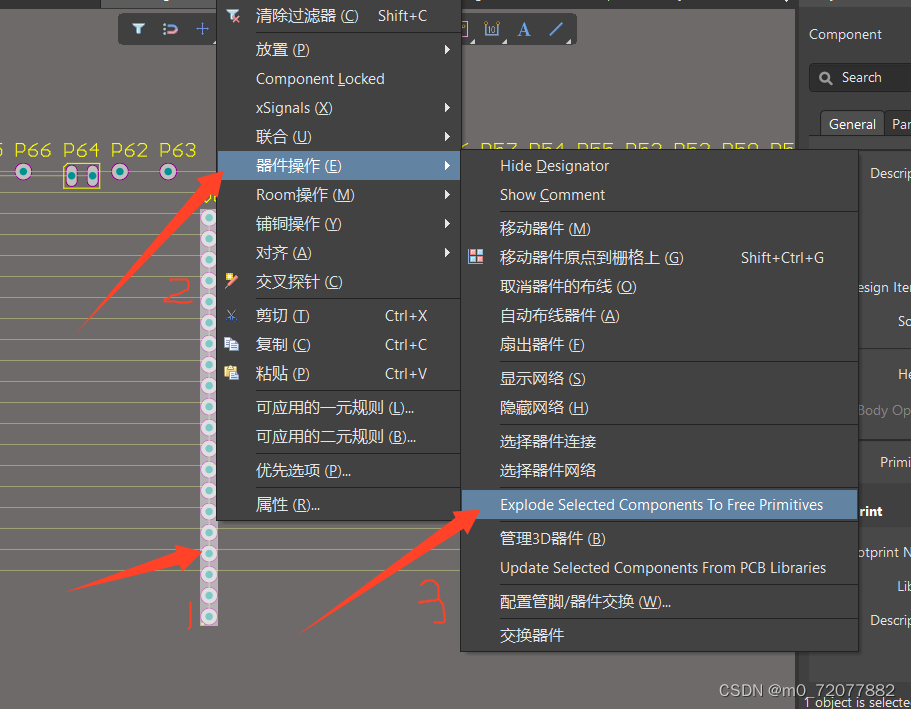Click the selection filter funnel icon
Viewport: 911px width, 709px height.
[x=139, y=29]
